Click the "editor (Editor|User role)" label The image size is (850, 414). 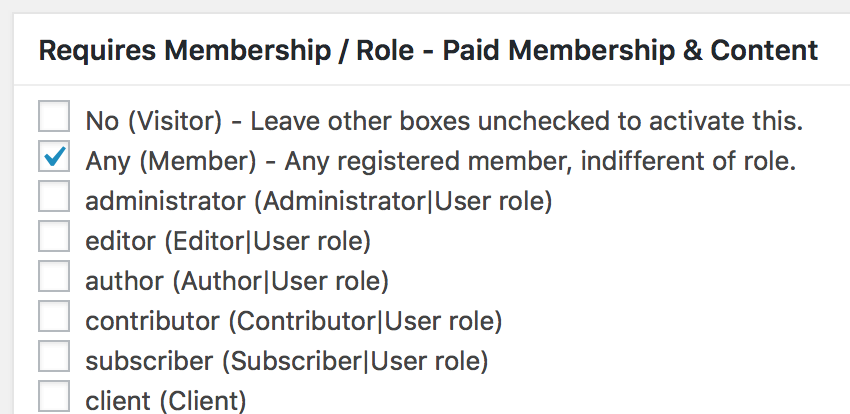[x=228, y=241]
